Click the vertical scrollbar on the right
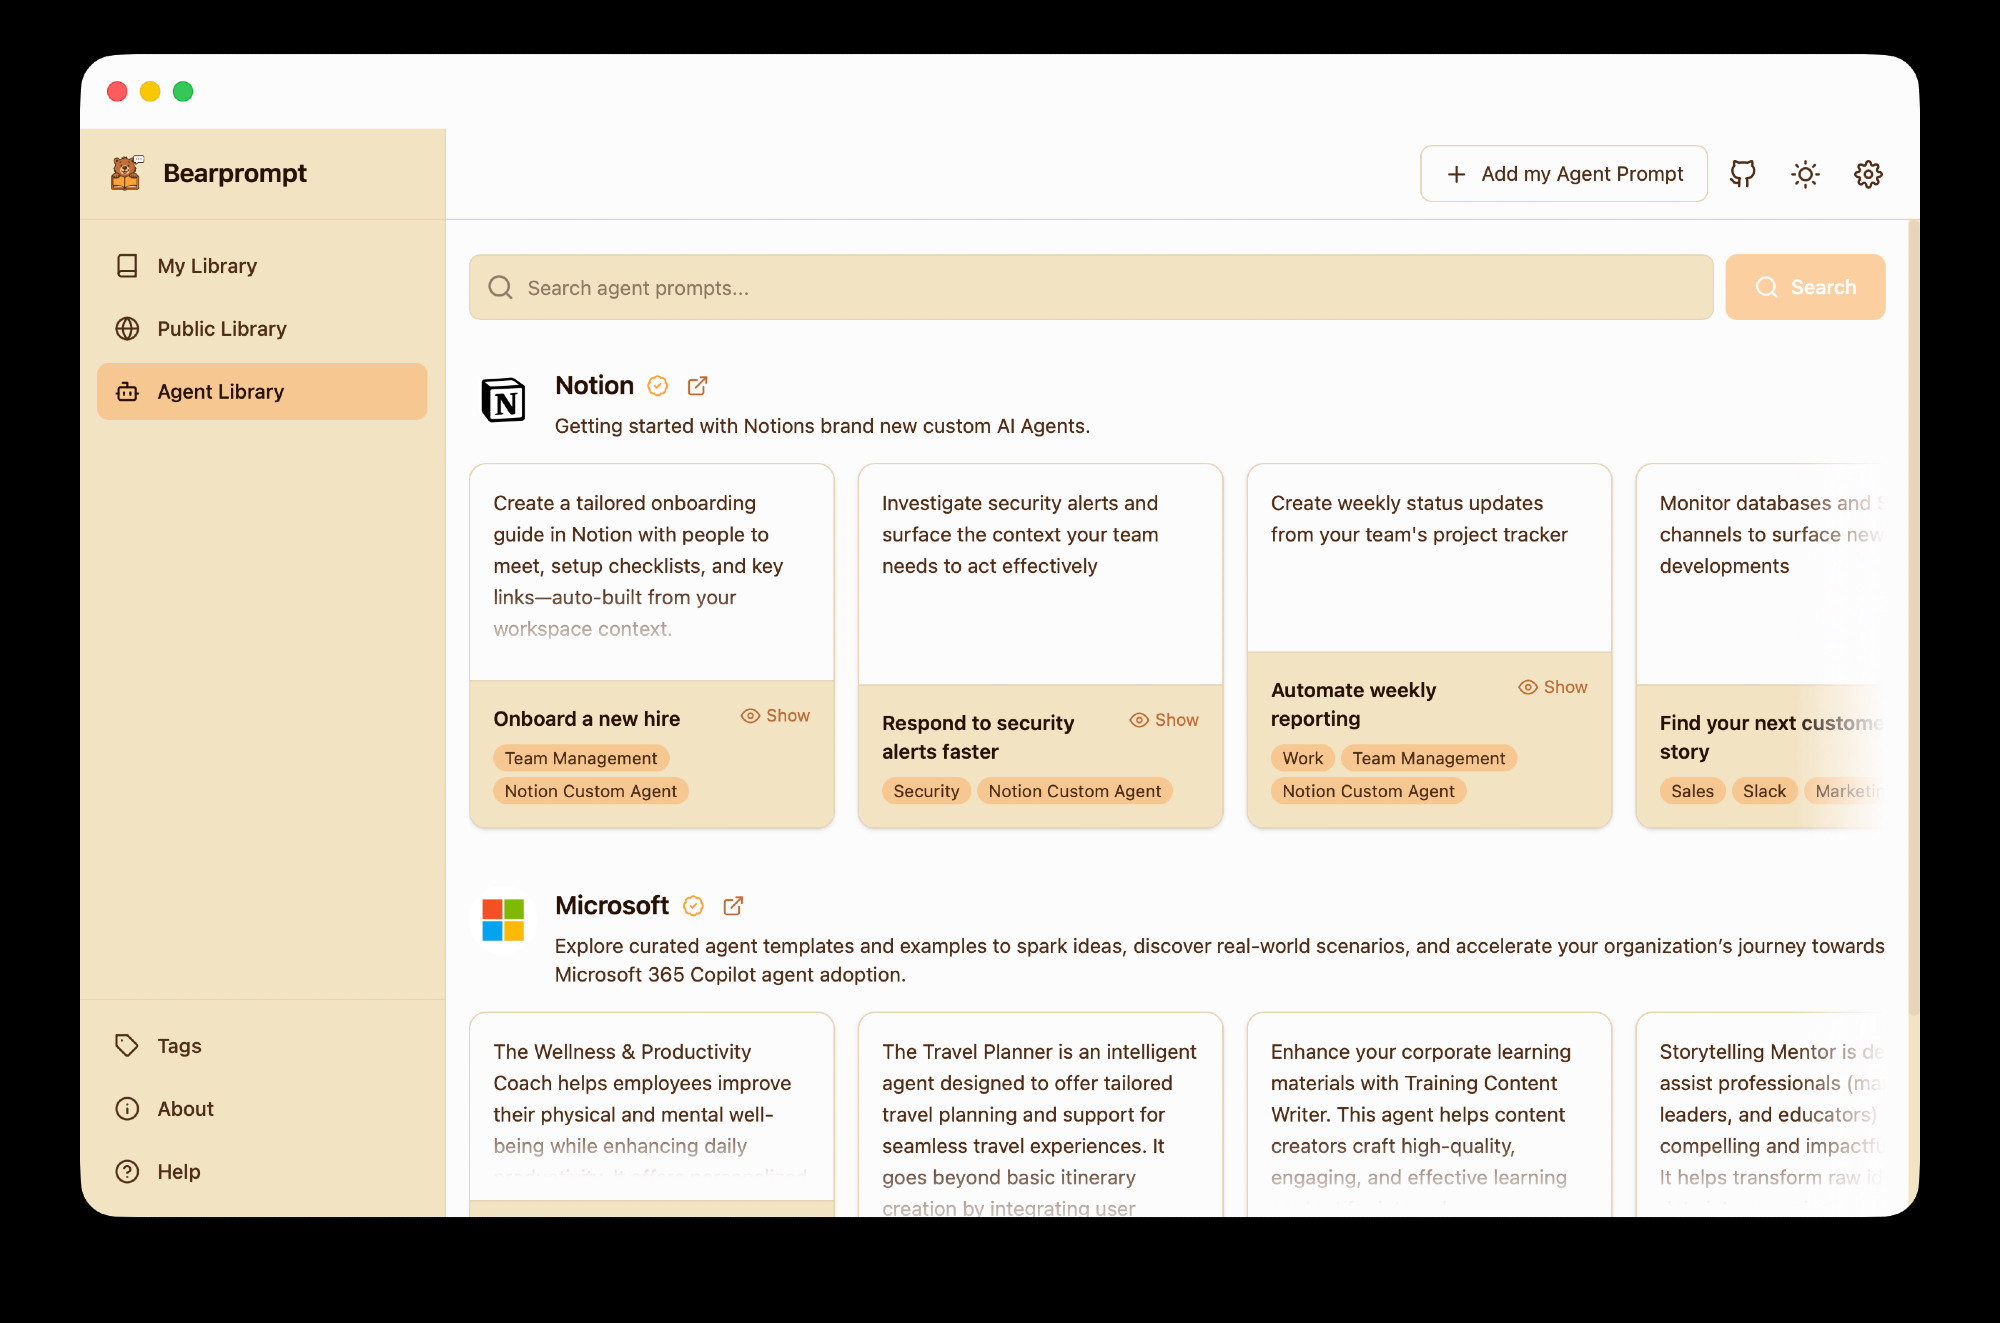2000x1323 pixels. pos(1913,600)
